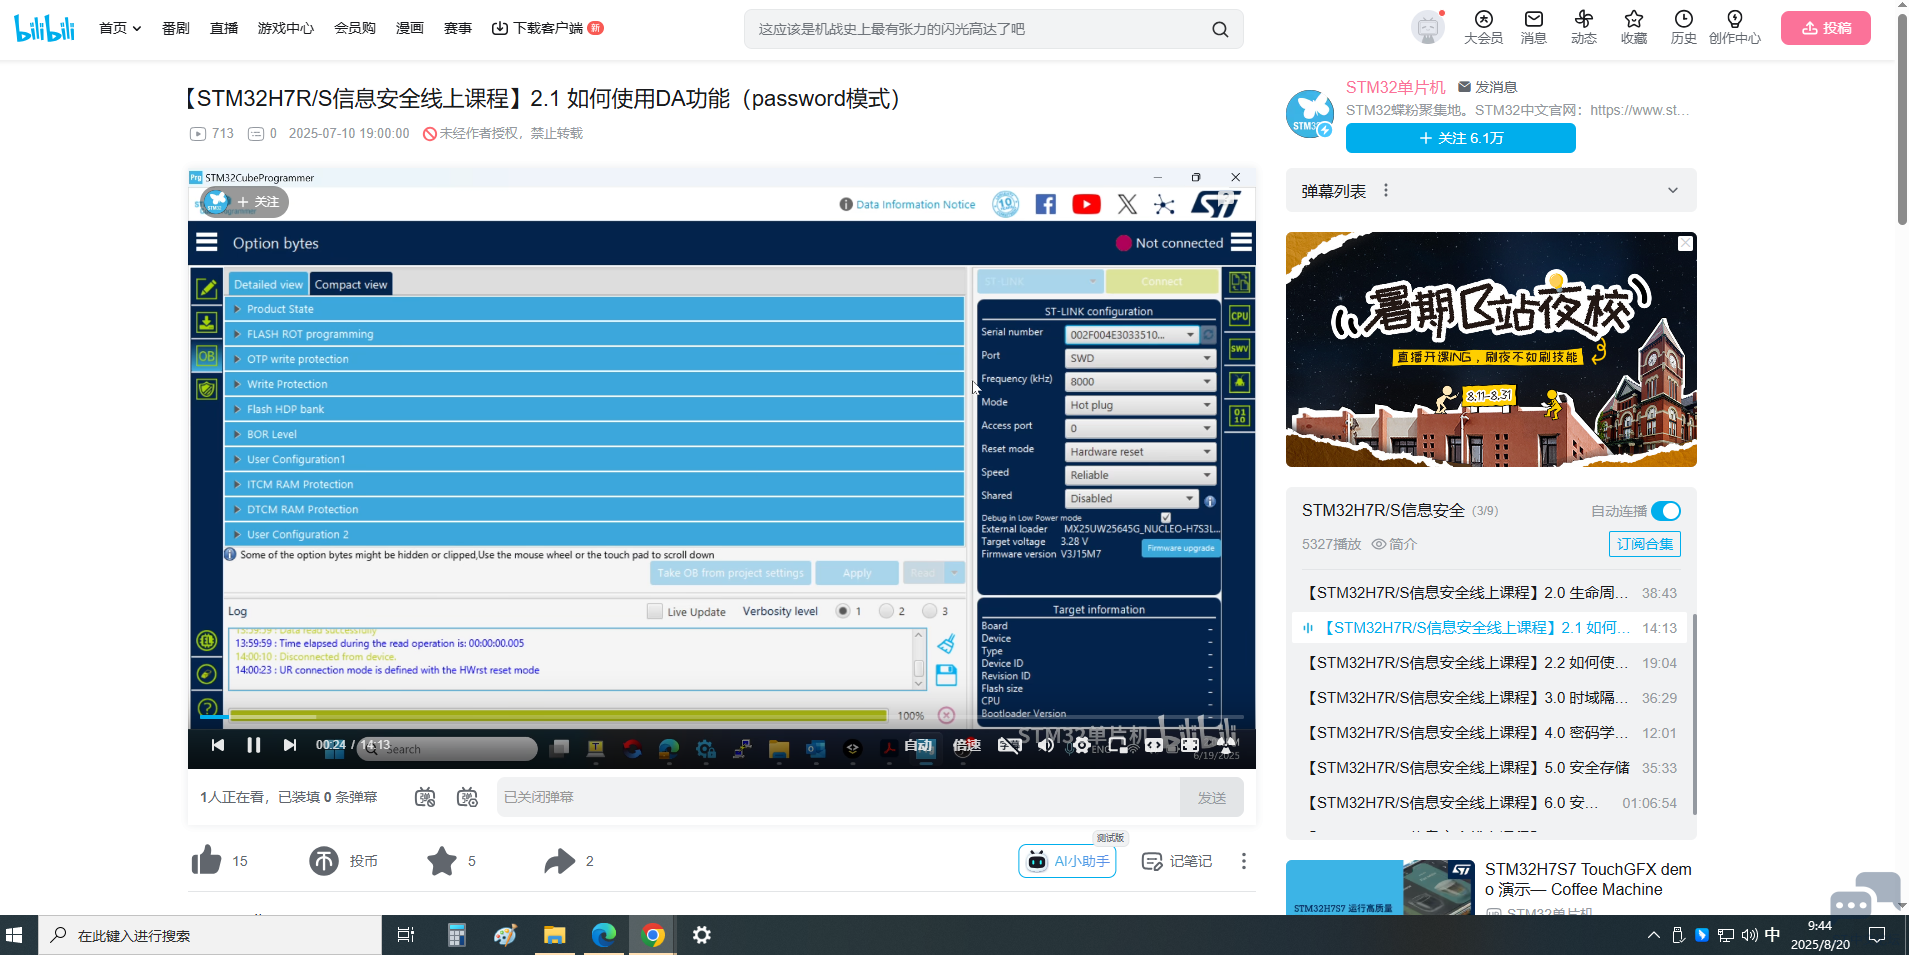This screenshot has height=955, width=1909.
Task: Enter web page fullscreen mode
Action: [1190, 745]
